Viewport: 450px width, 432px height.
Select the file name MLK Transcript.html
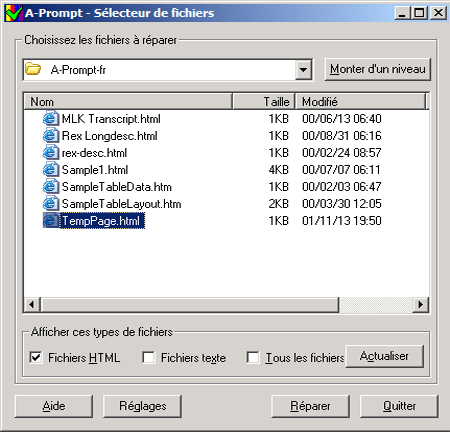tap(111, 119)
